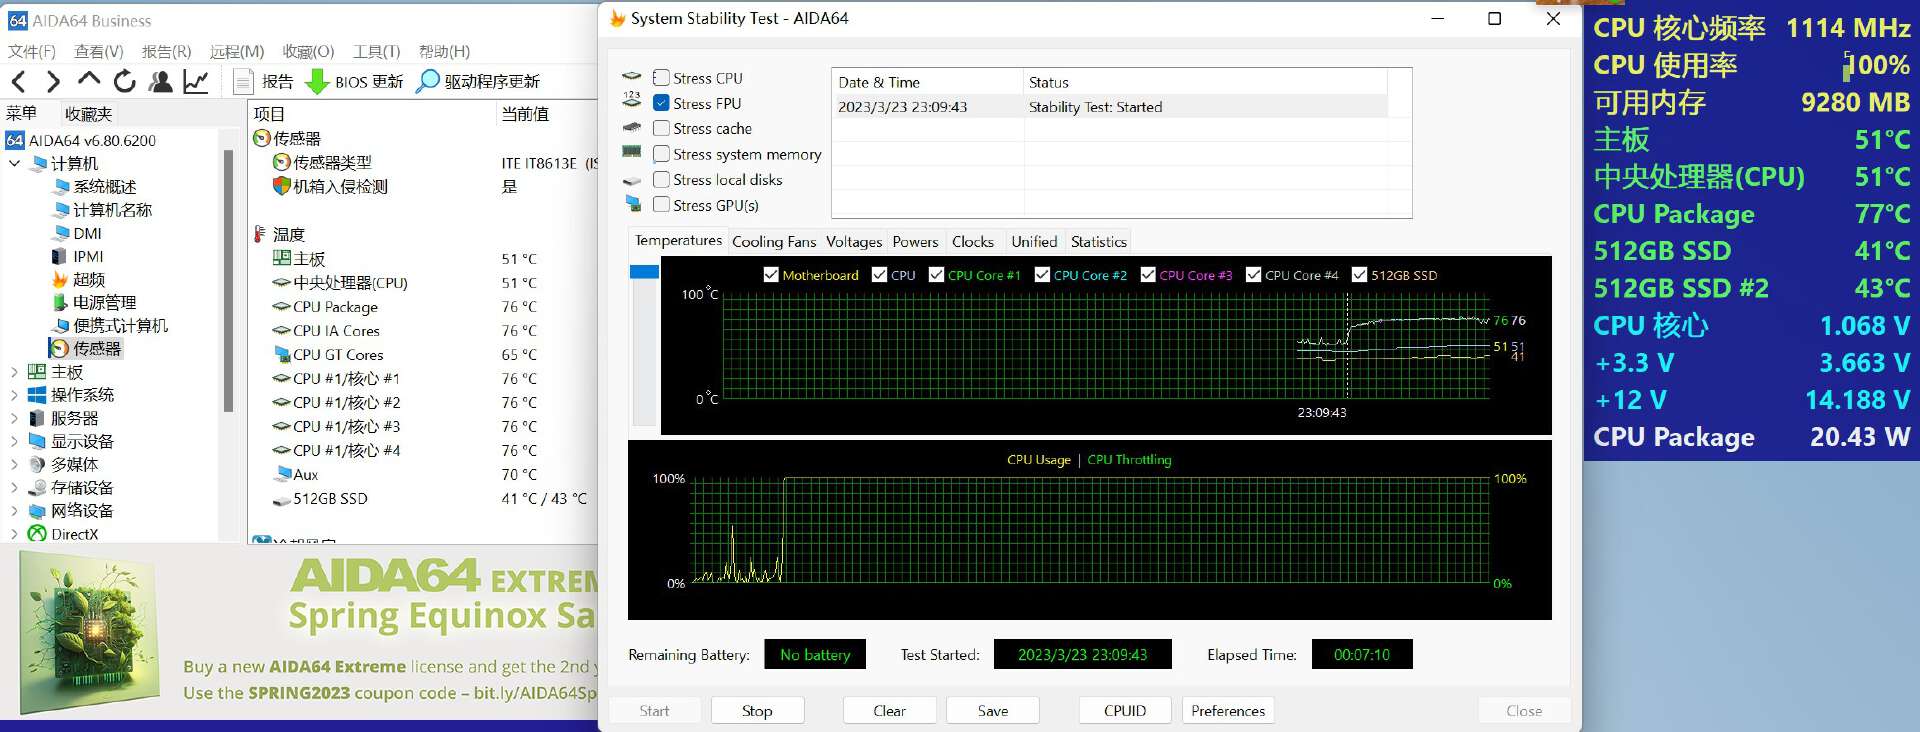
Task: Select the 操作系统 Windows logo icon
Action: click(x=37, y=395)
